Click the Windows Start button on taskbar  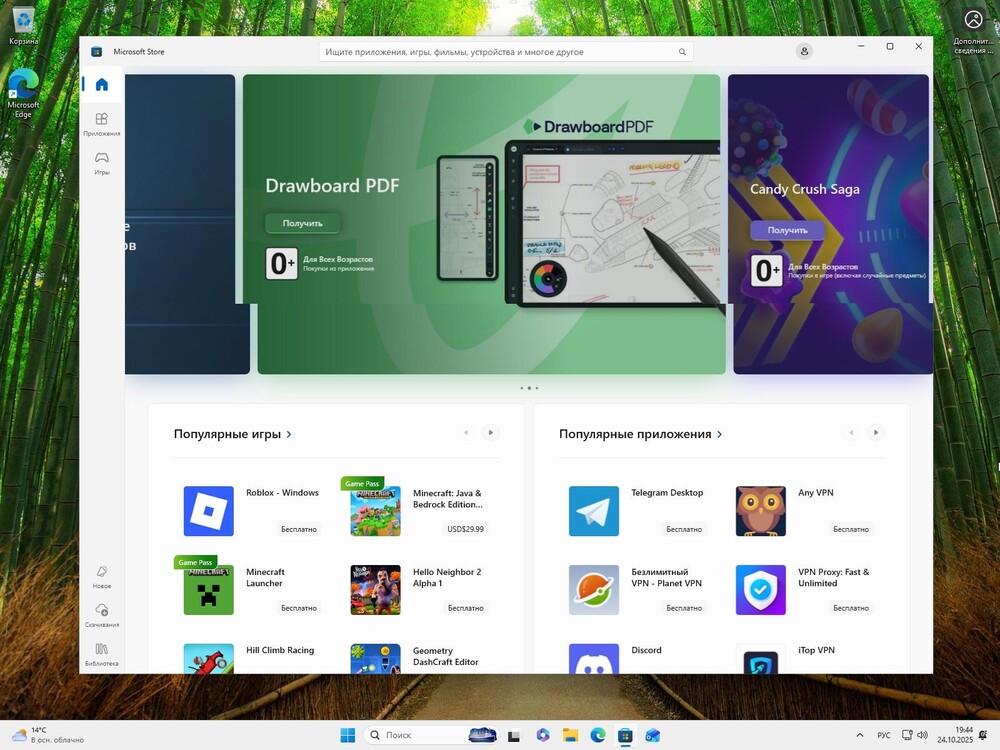click(x=347, y=735)
